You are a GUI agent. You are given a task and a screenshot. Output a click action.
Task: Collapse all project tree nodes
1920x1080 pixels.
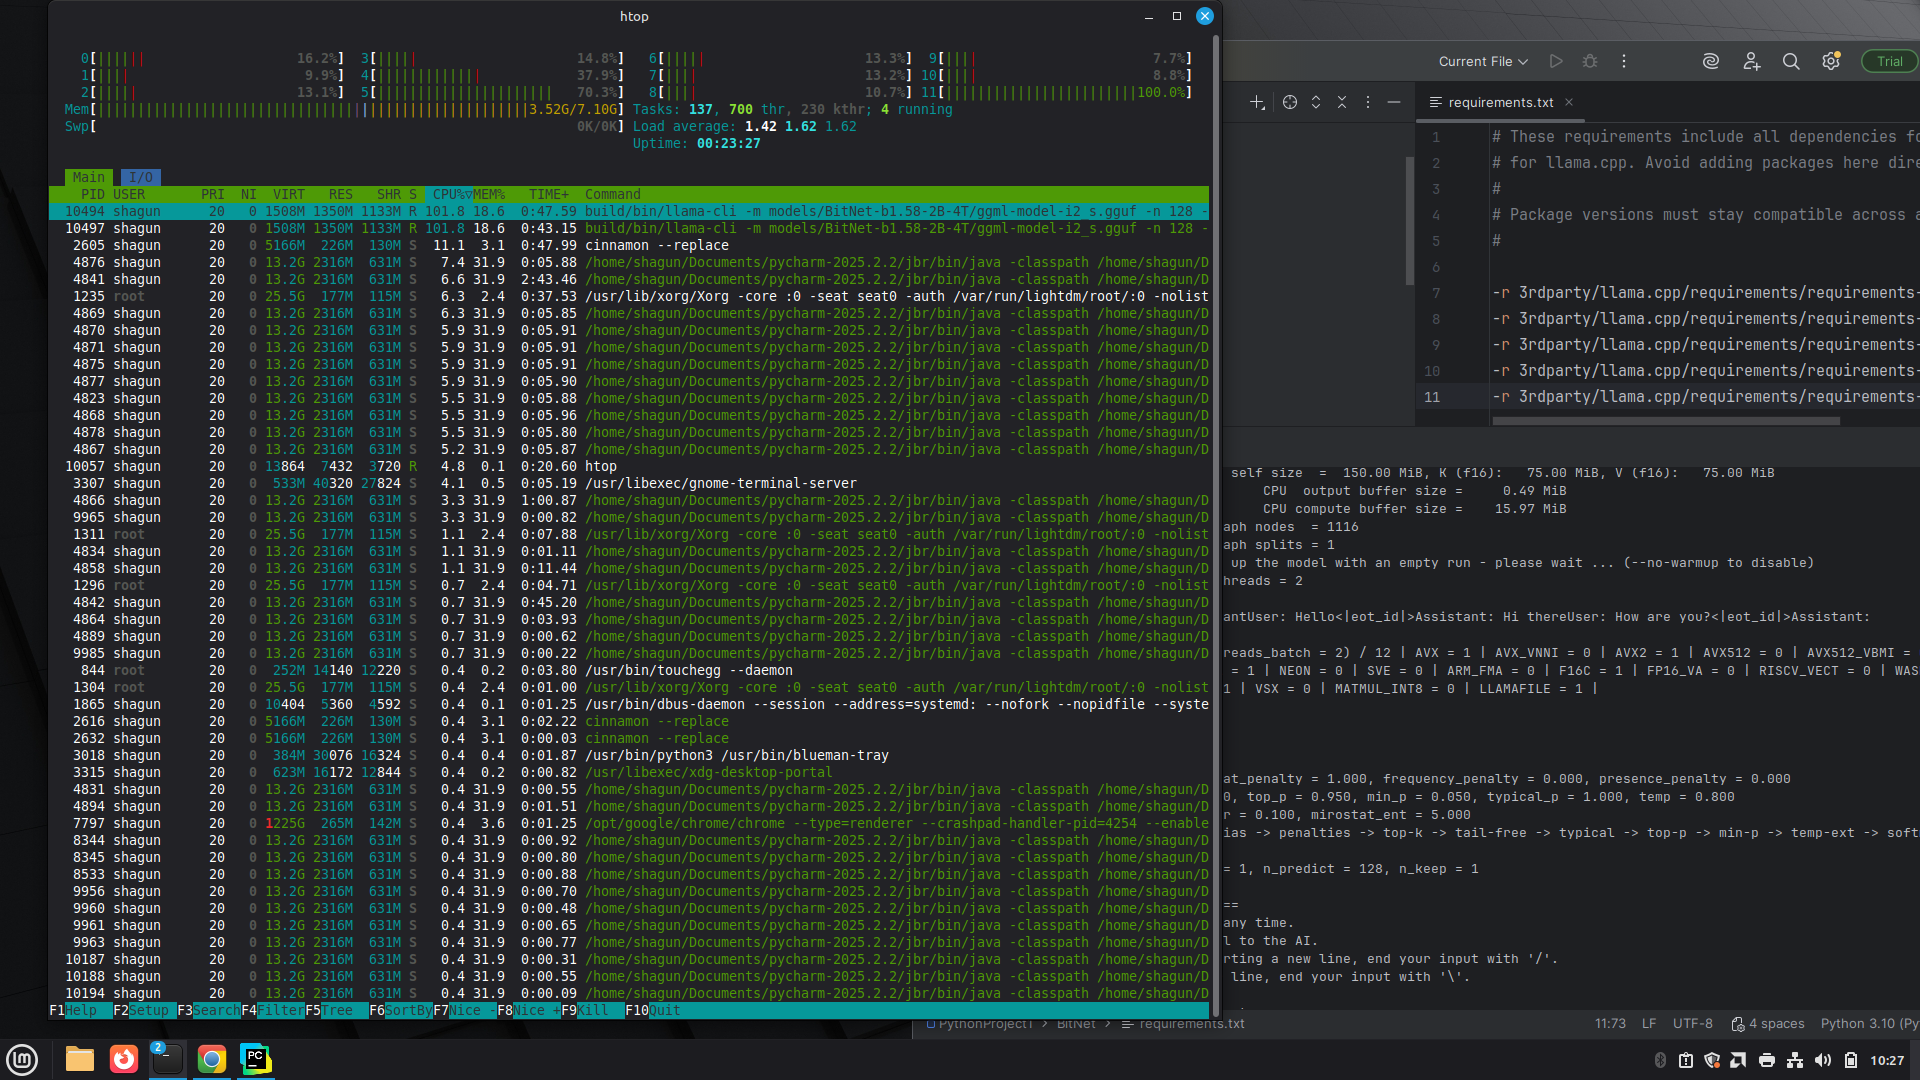pos(1342,102)
